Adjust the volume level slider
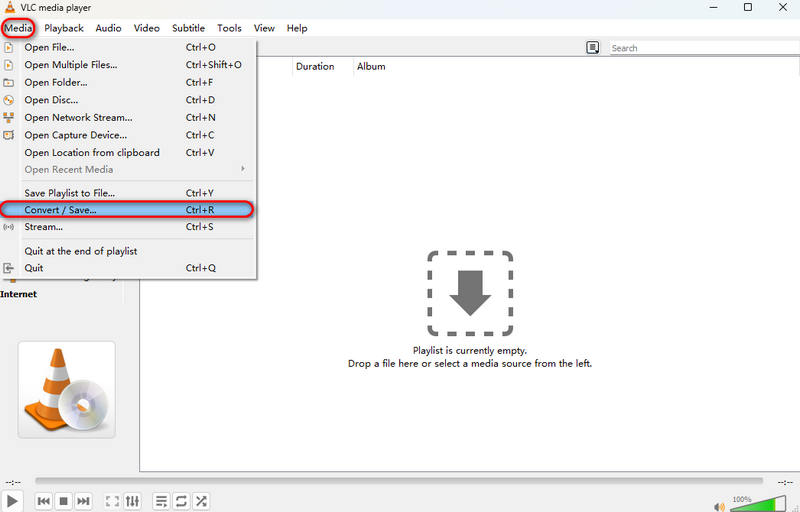800x512 pixels. 760,502
